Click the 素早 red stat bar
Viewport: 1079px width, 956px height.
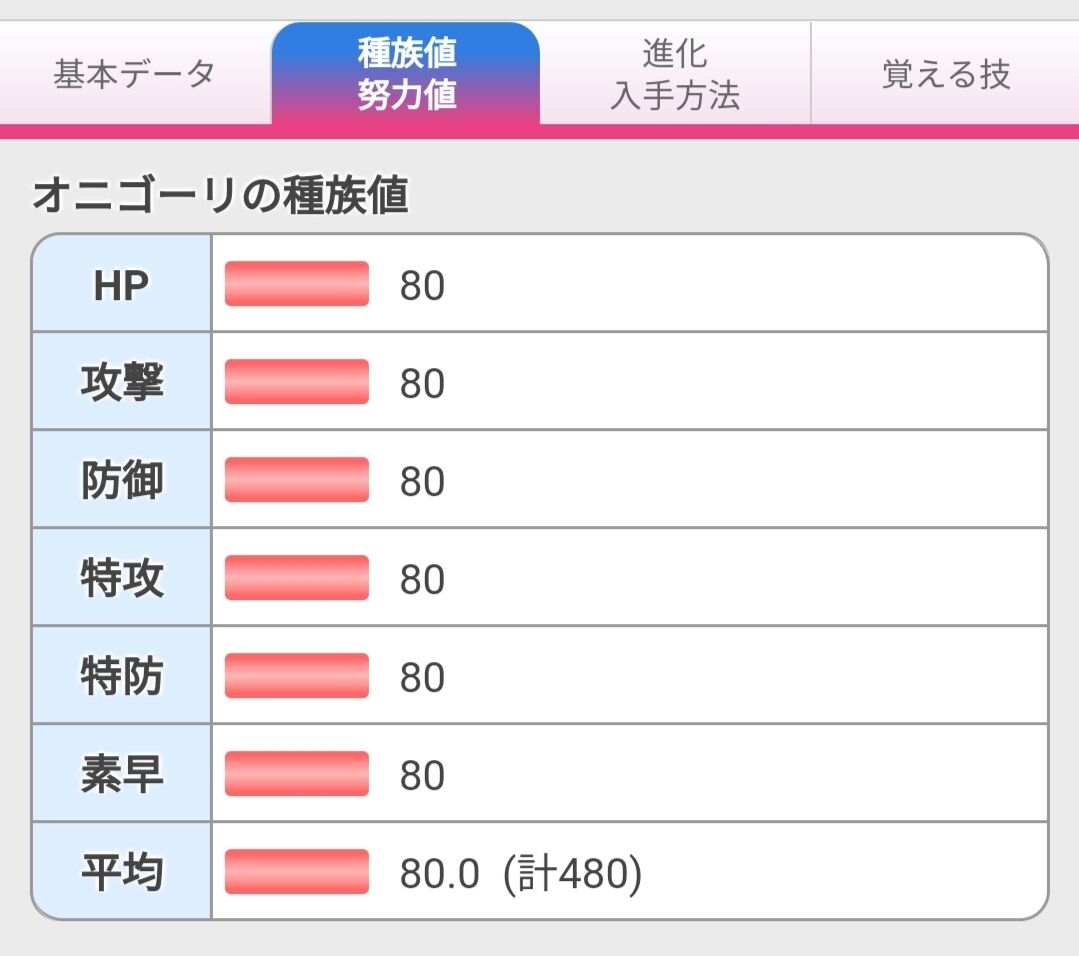(297, 774)
